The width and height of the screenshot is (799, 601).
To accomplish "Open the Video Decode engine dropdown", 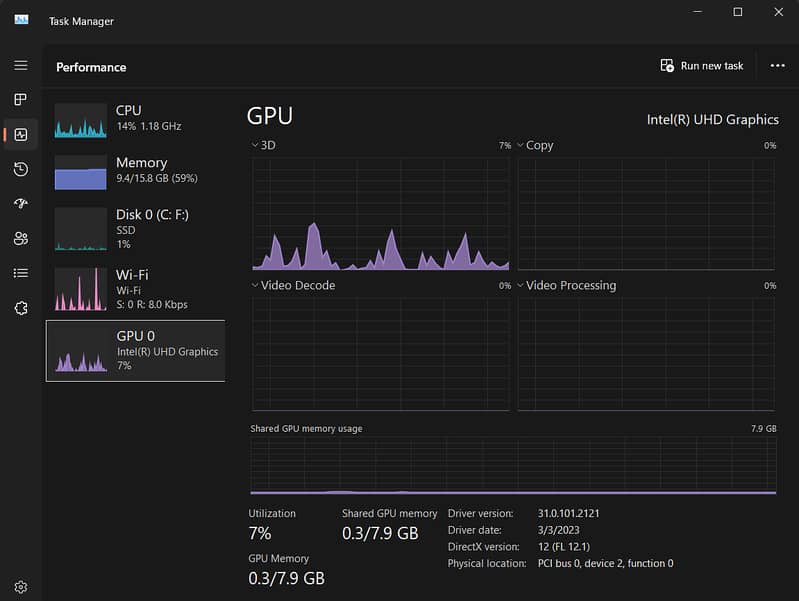I will tap(256, 286).
